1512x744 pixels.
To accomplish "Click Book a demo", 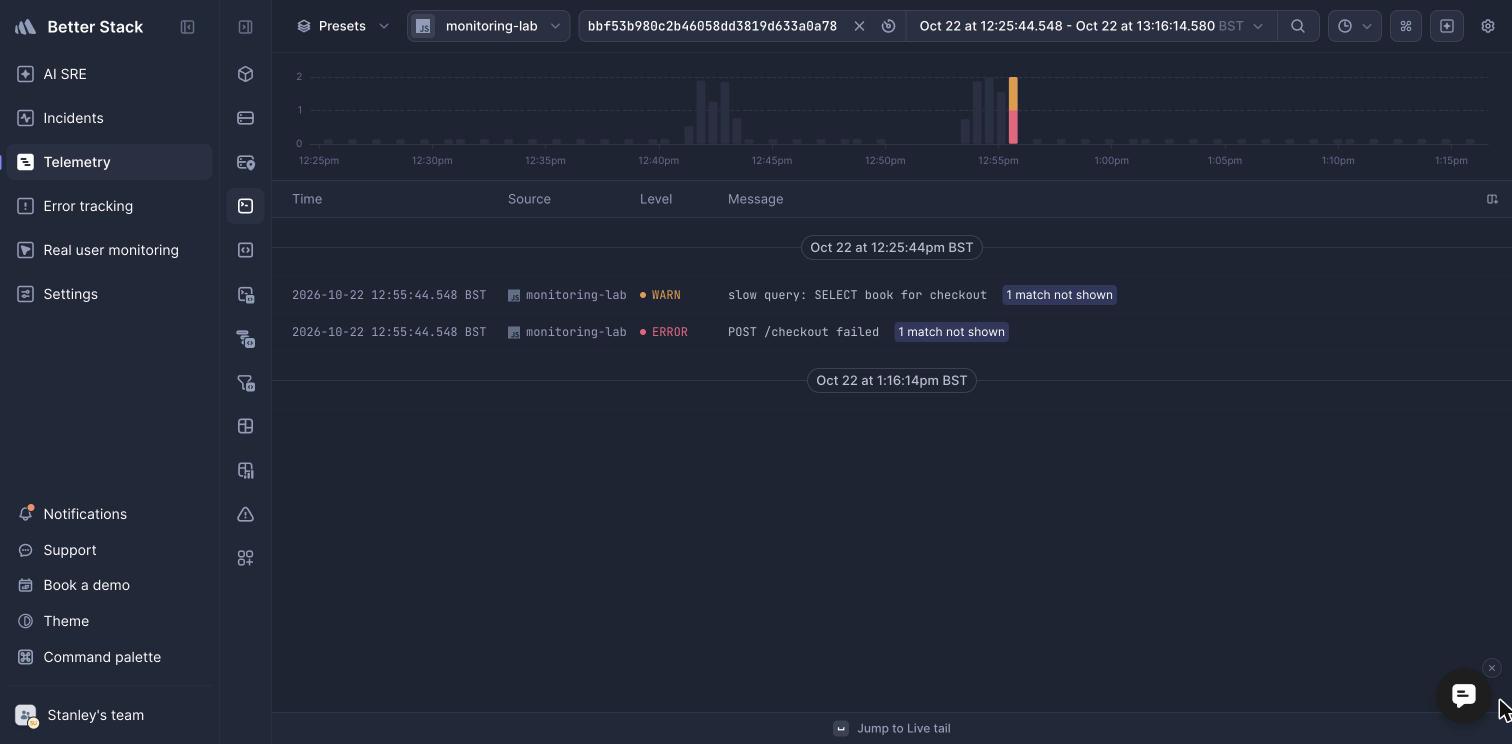I will tap(109, 585).
